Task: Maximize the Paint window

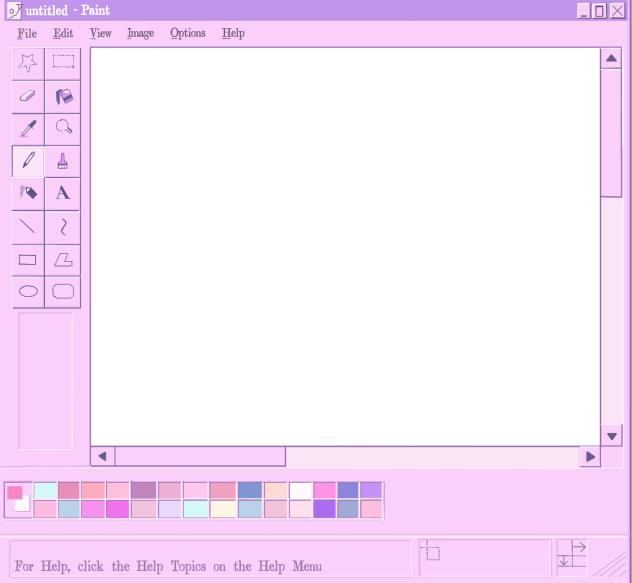Action: [x=600, y=11]
